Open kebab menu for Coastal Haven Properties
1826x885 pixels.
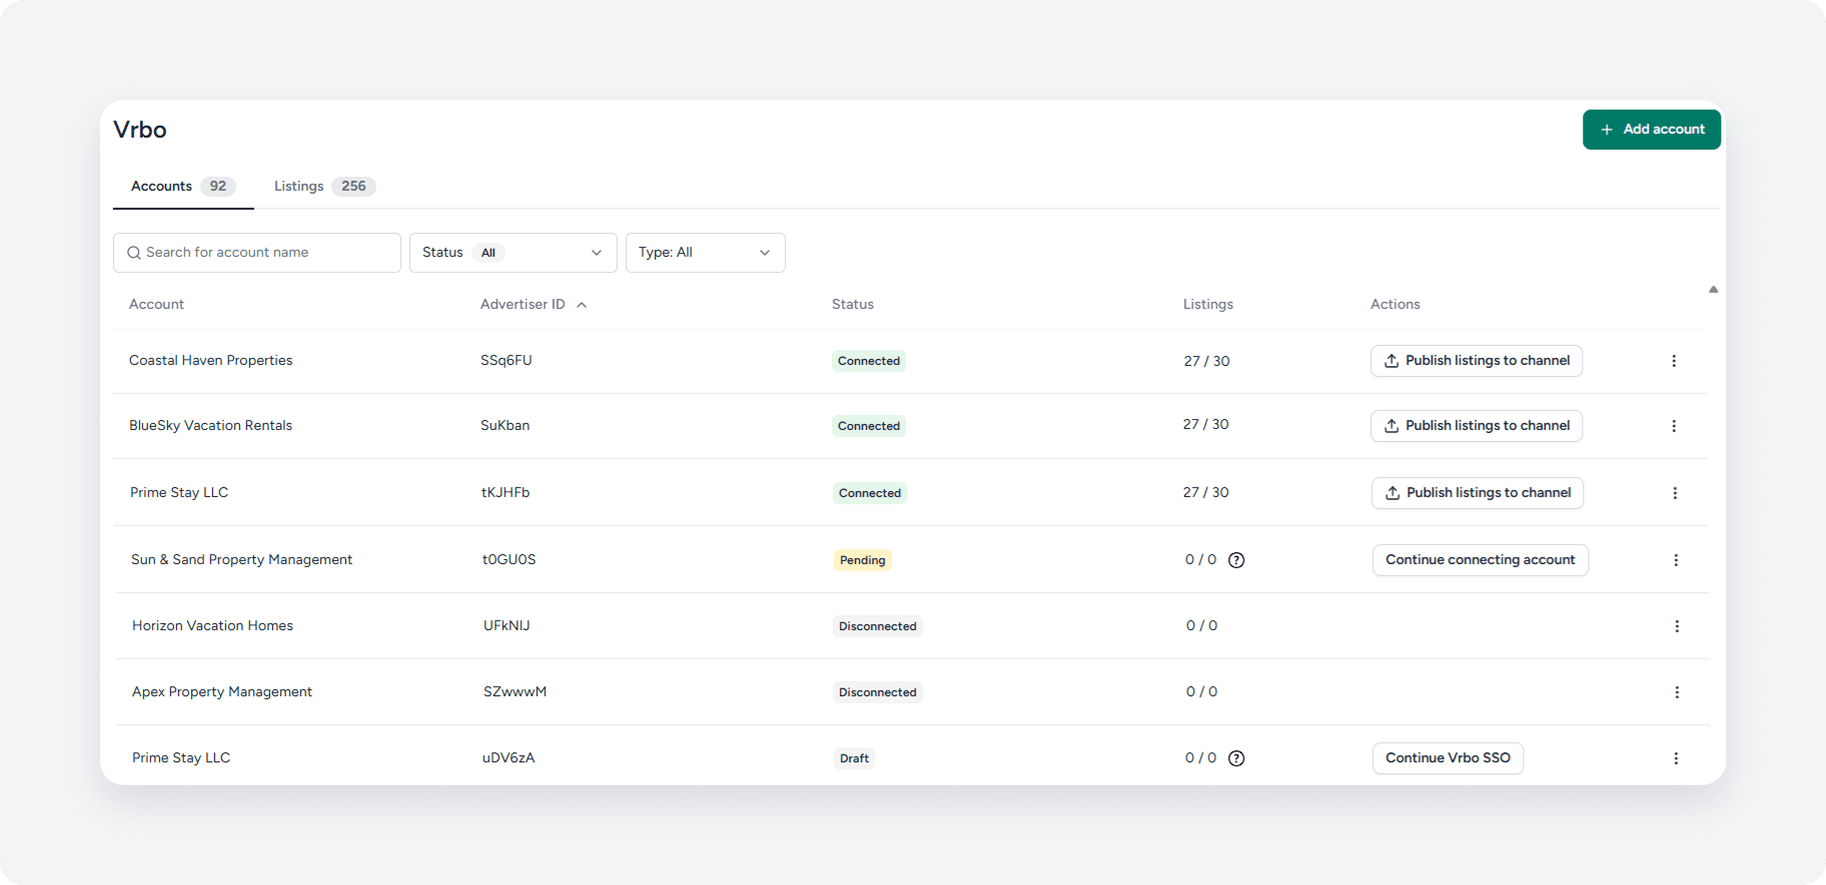point(1674,361)
